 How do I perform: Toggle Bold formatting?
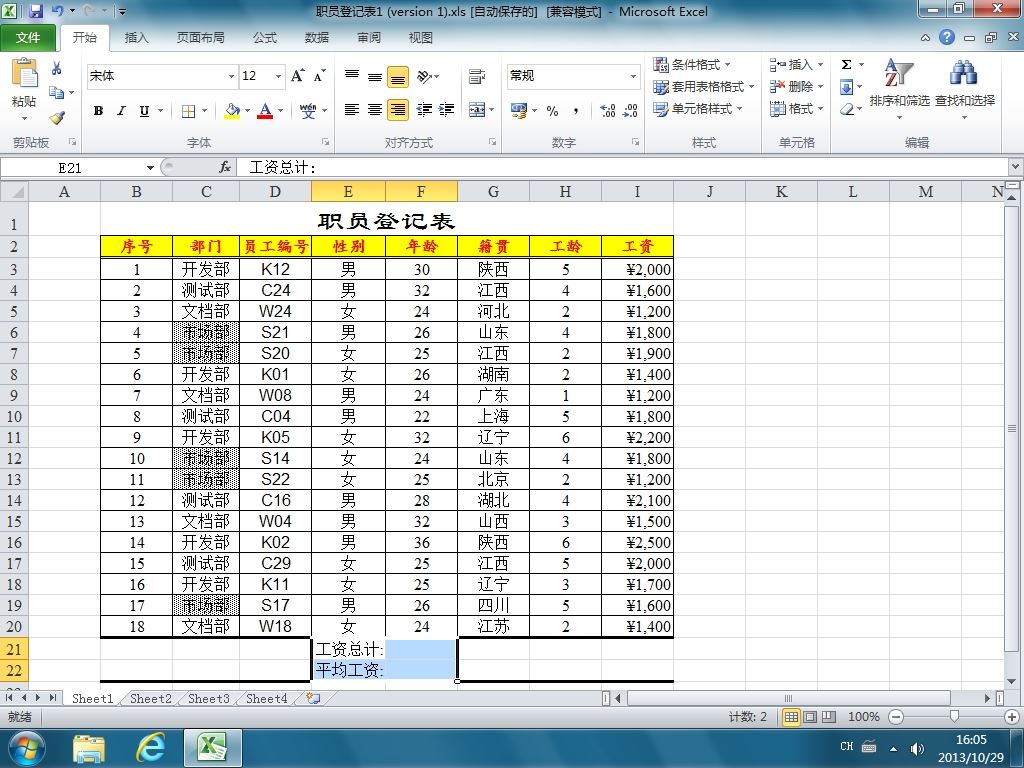(98, 111)
